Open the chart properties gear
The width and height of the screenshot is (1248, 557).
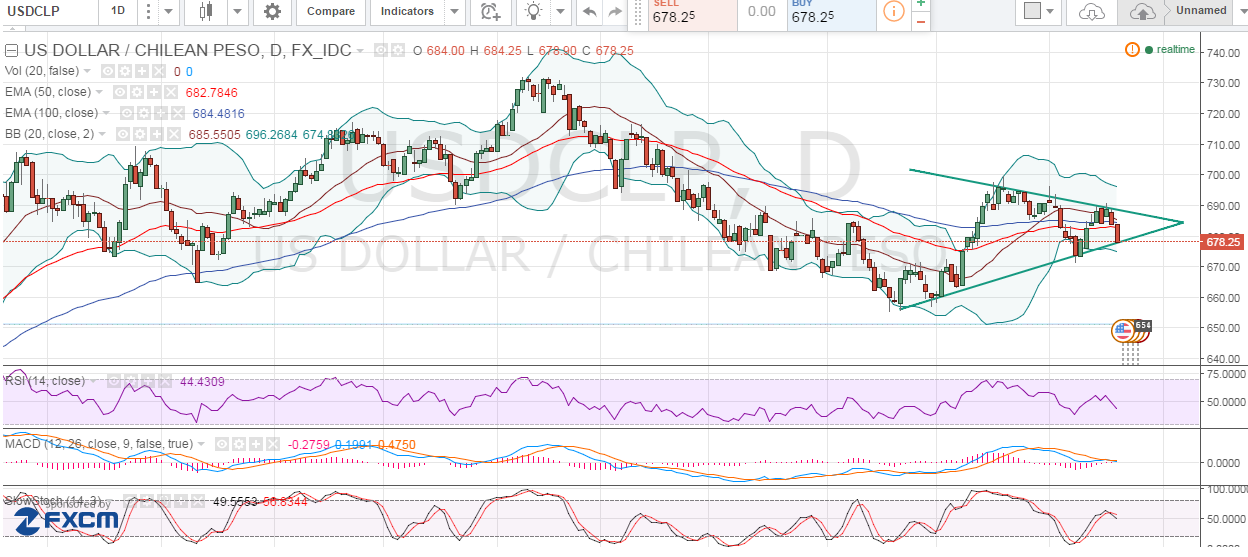pos(272,12)
